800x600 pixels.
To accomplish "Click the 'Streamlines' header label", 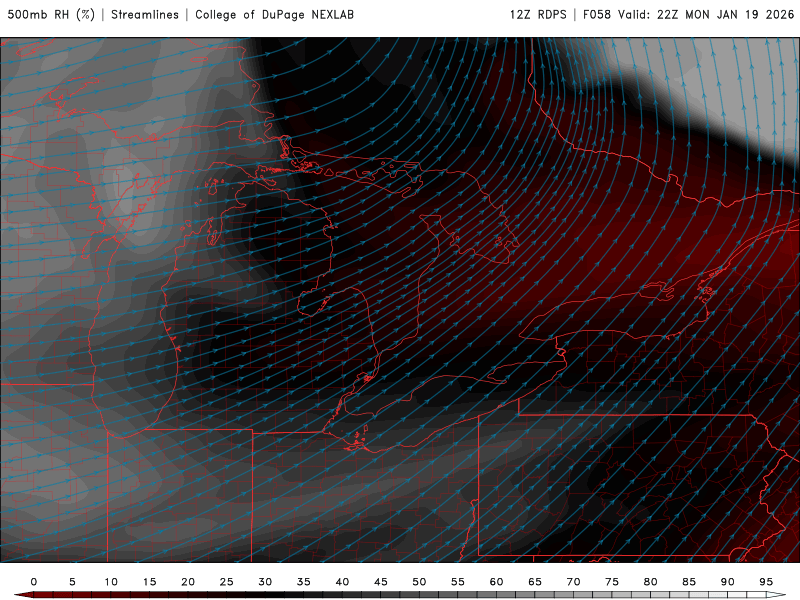I will [x=145, y=14].
